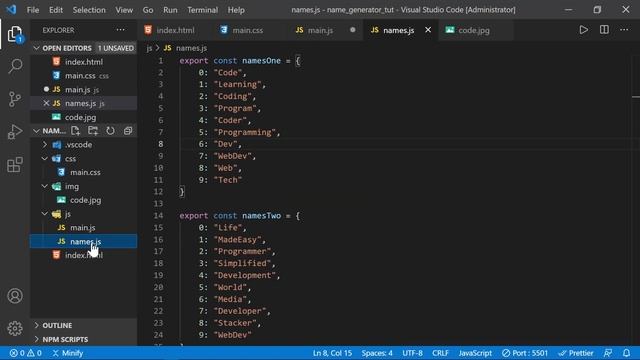This screenshot has width=640, height=360.
Task: Open the feedback icon in status bar
Action: point(608,353)
